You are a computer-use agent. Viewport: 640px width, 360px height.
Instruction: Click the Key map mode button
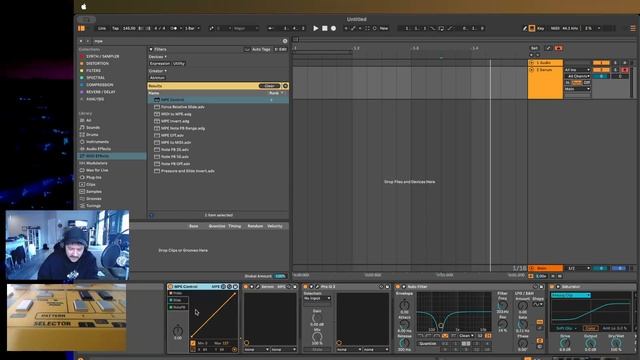(541, 28)
